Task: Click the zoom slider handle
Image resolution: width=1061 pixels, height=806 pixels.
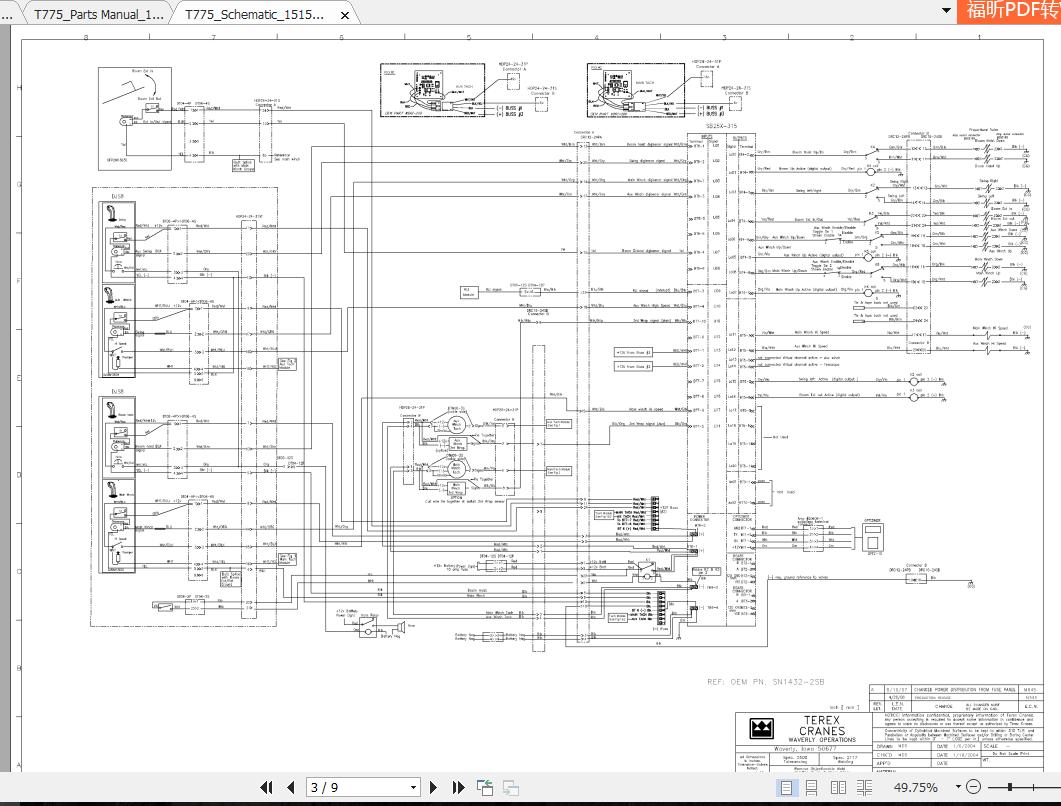Action: [x=1010, y=787]
